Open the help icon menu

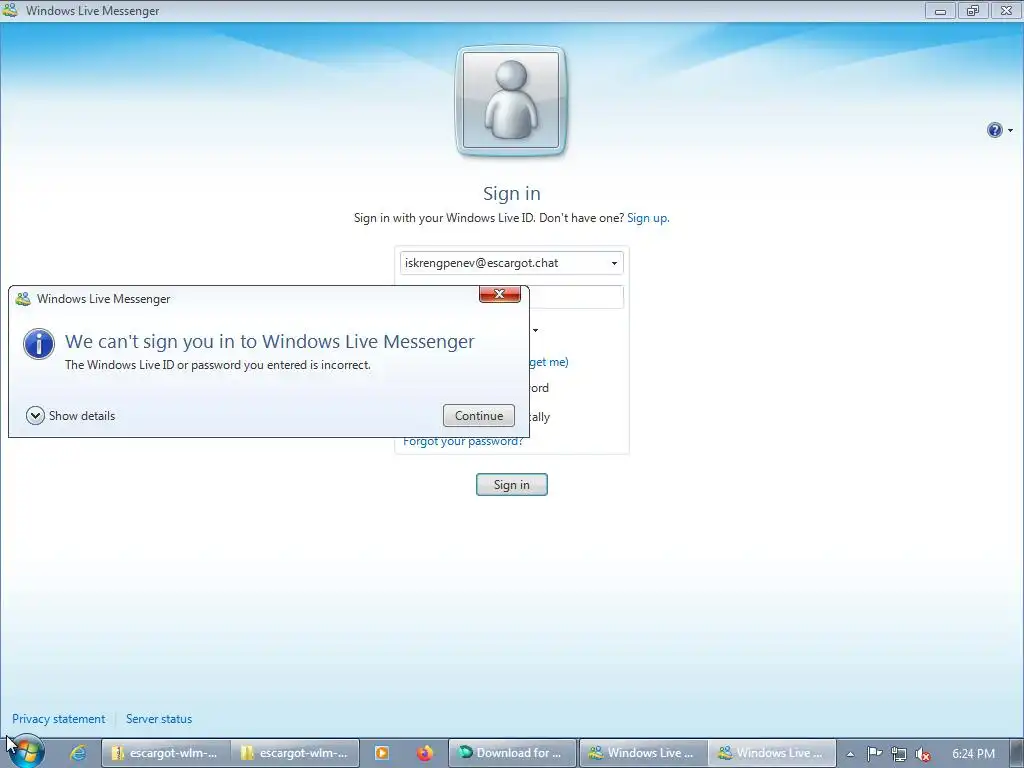(994, 130)
